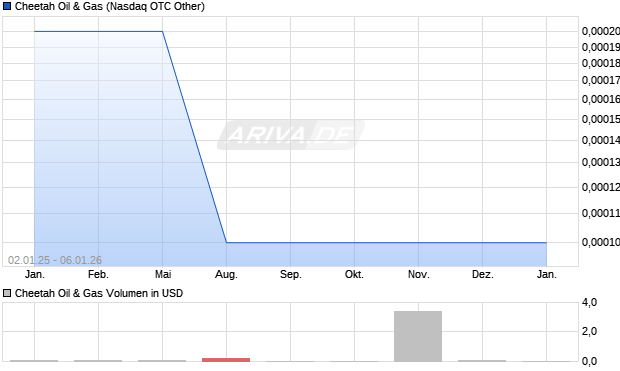Click the 'Nov.' x-axis label
Screen dimensions: 620x371
[419, 274]
